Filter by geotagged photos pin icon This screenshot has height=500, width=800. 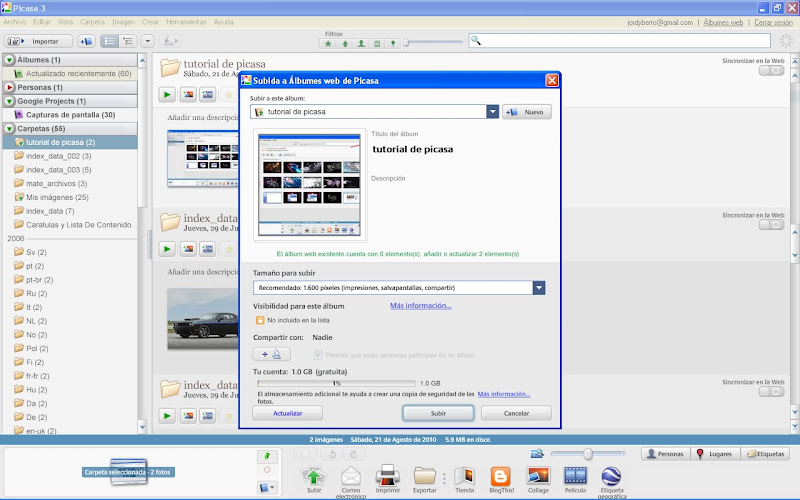tap(393, 44)
